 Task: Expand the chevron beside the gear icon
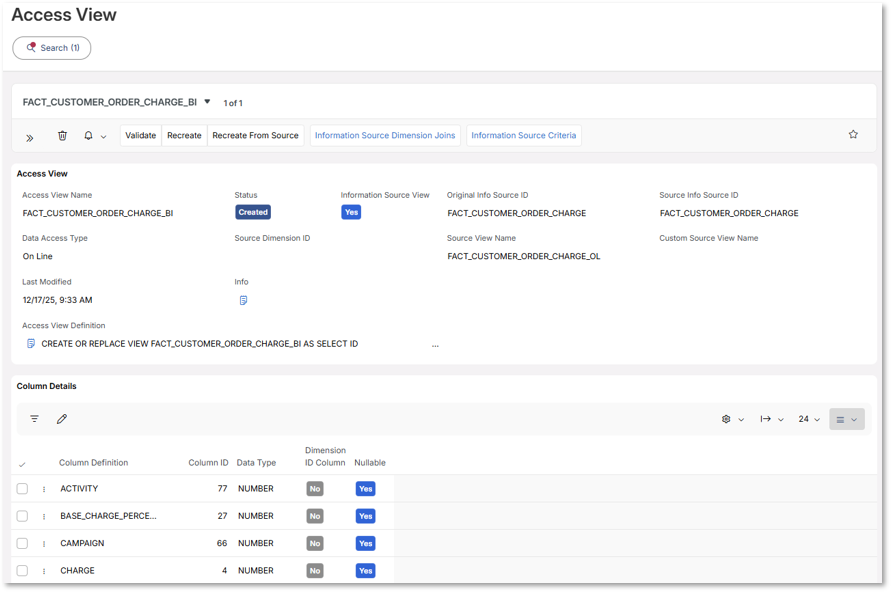tap(741, 420)
